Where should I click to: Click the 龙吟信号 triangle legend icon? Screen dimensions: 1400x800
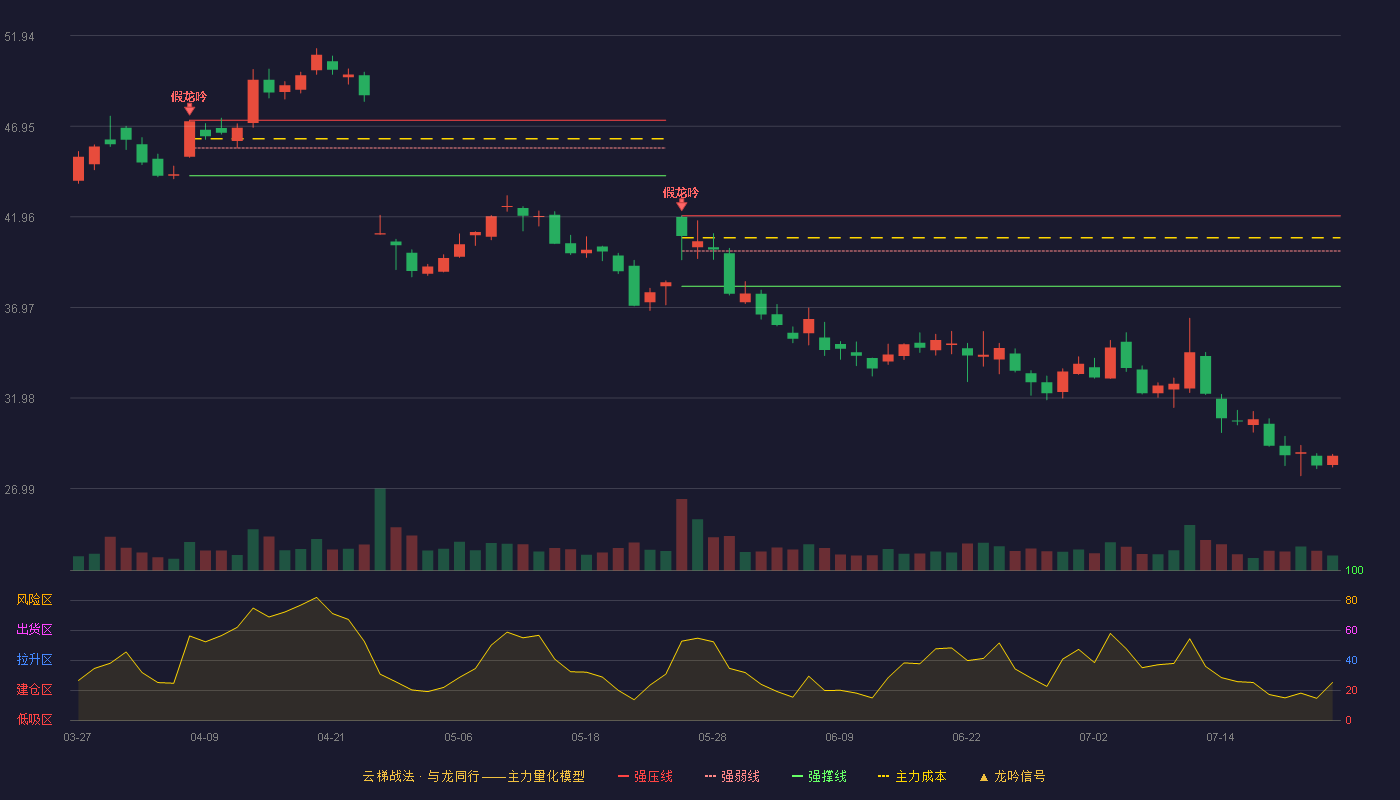(984, 777)
